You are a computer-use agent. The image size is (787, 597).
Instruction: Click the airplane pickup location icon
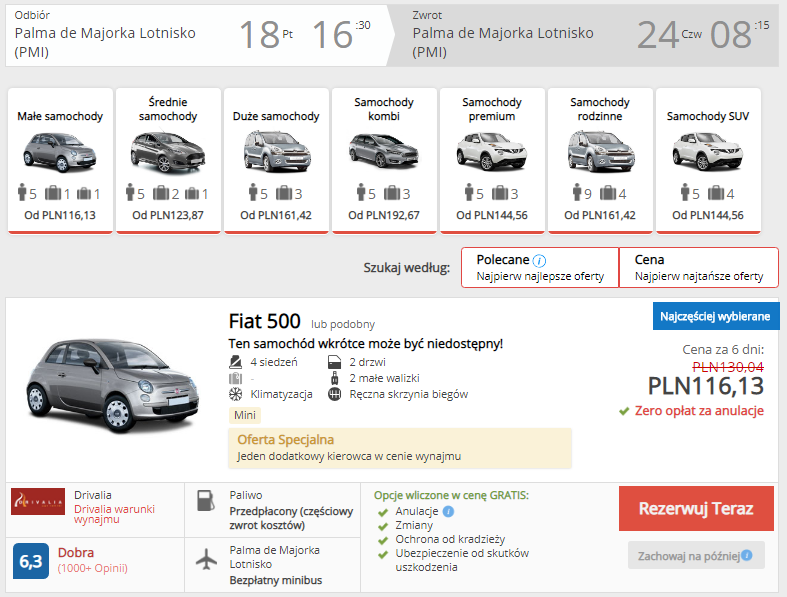[x=206, y=559]
